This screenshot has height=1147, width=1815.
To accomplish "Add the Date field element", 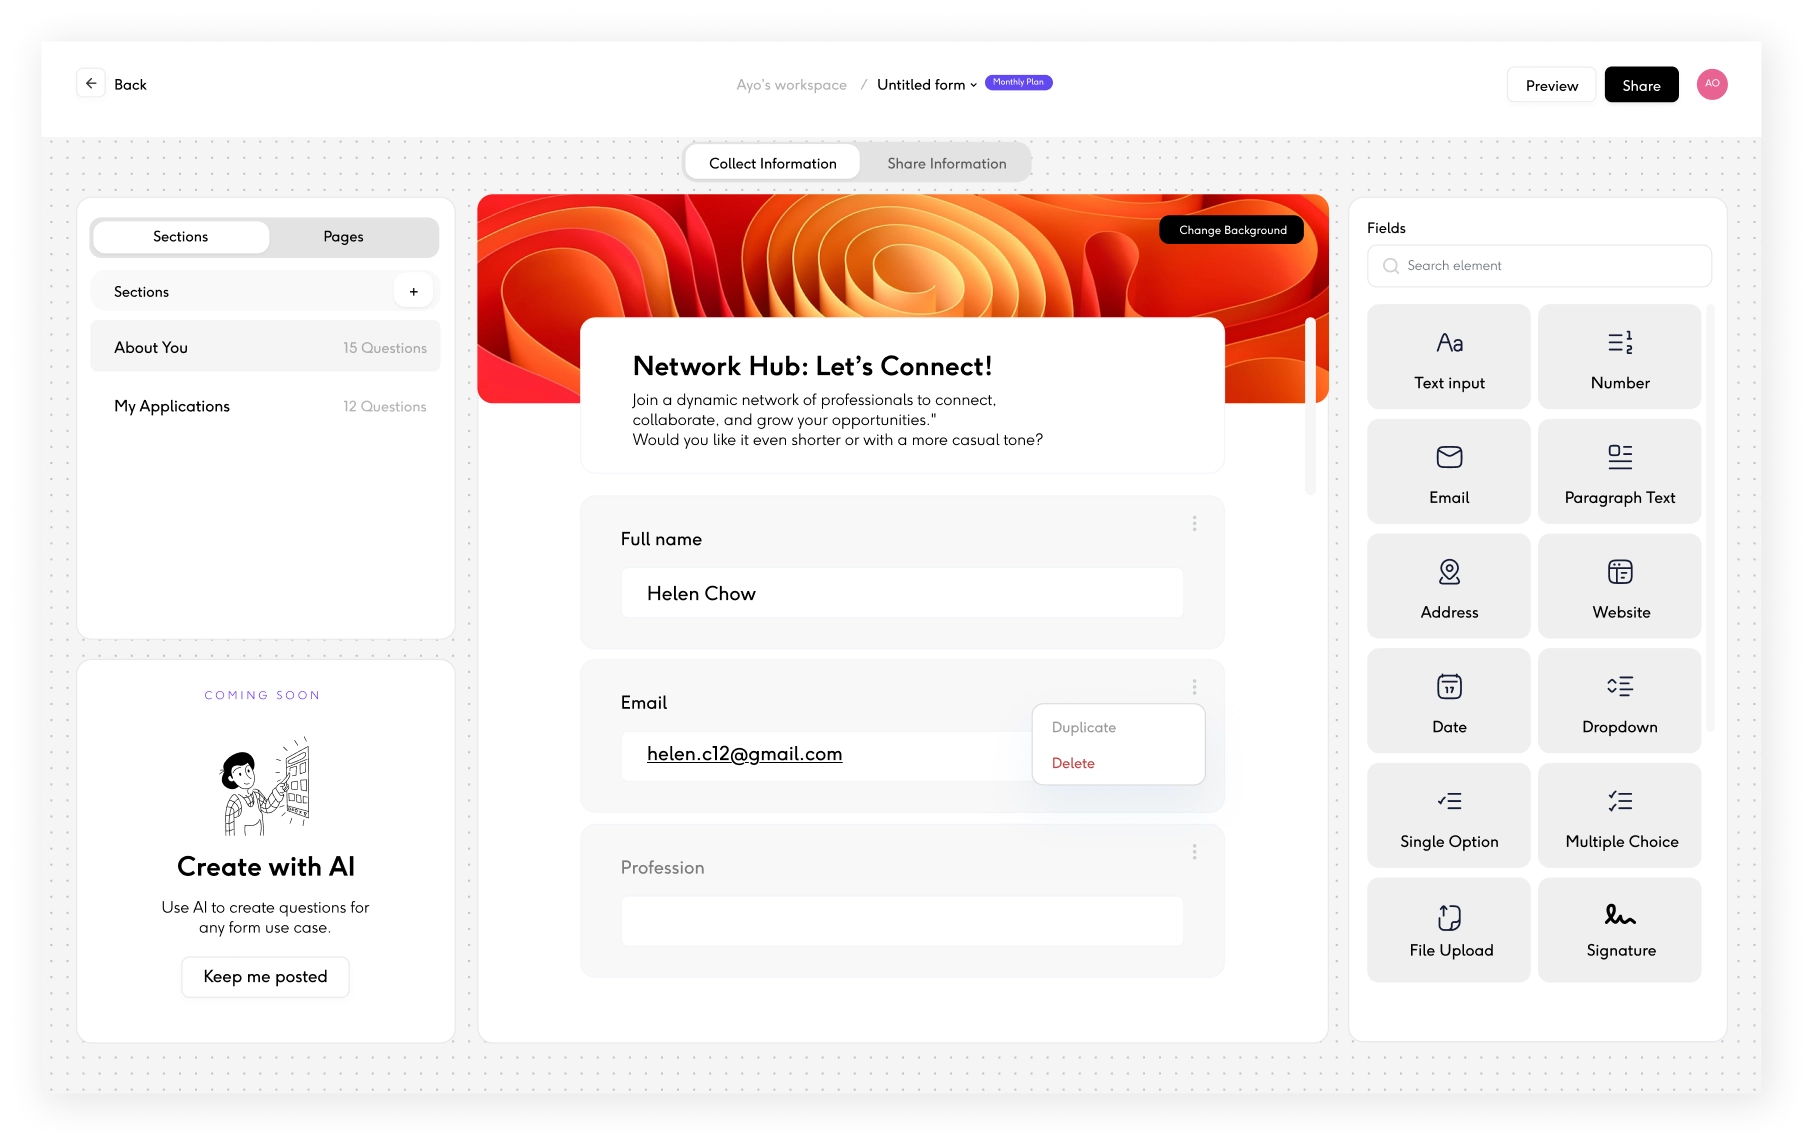I will (x=1448, y=701).
